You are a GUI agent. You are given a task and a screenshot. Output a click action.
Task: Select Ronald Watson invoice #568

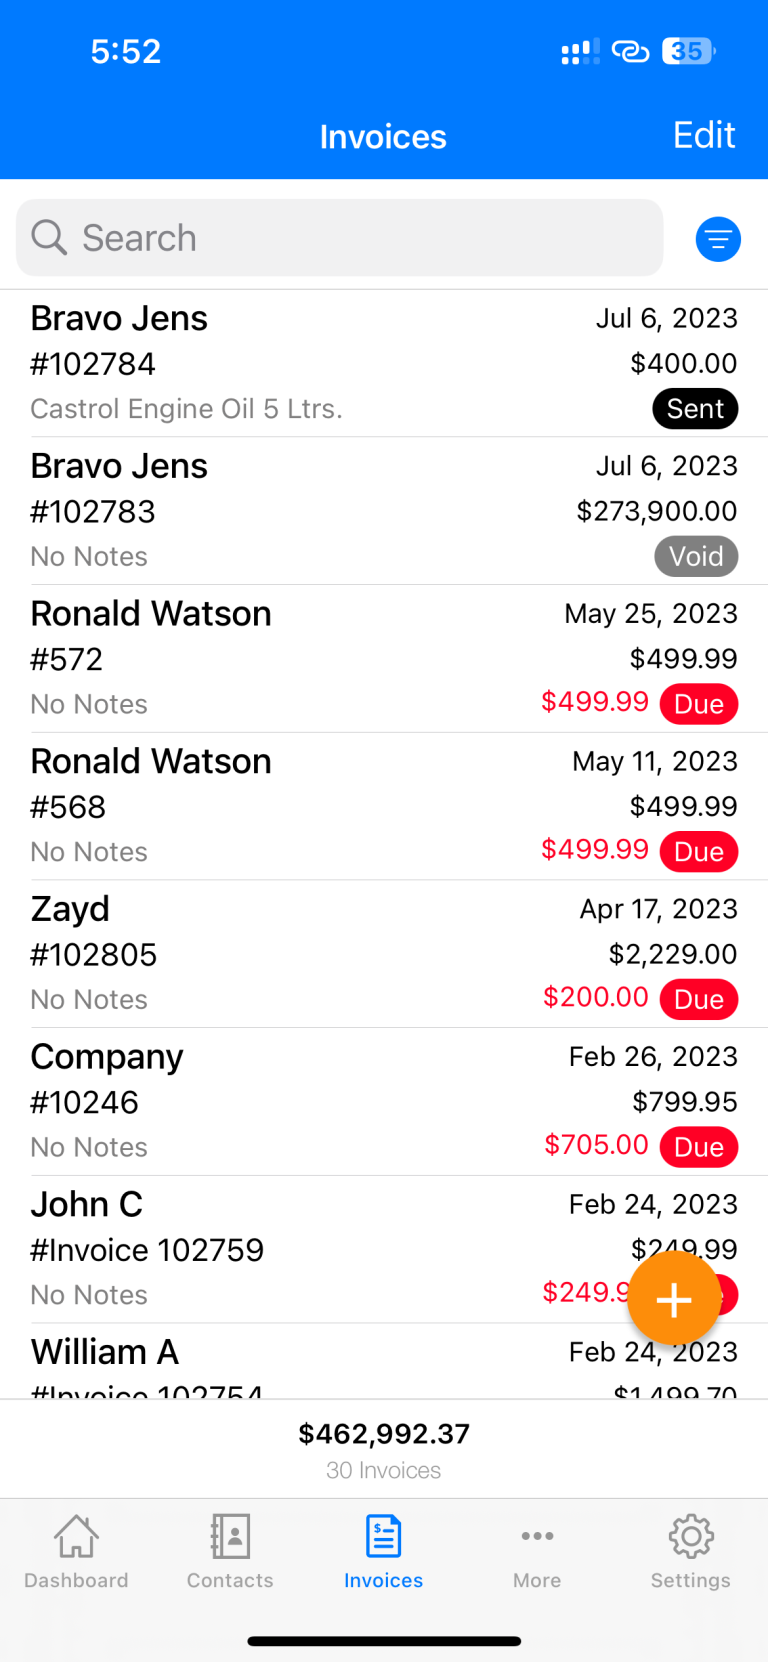click(300, 806)
